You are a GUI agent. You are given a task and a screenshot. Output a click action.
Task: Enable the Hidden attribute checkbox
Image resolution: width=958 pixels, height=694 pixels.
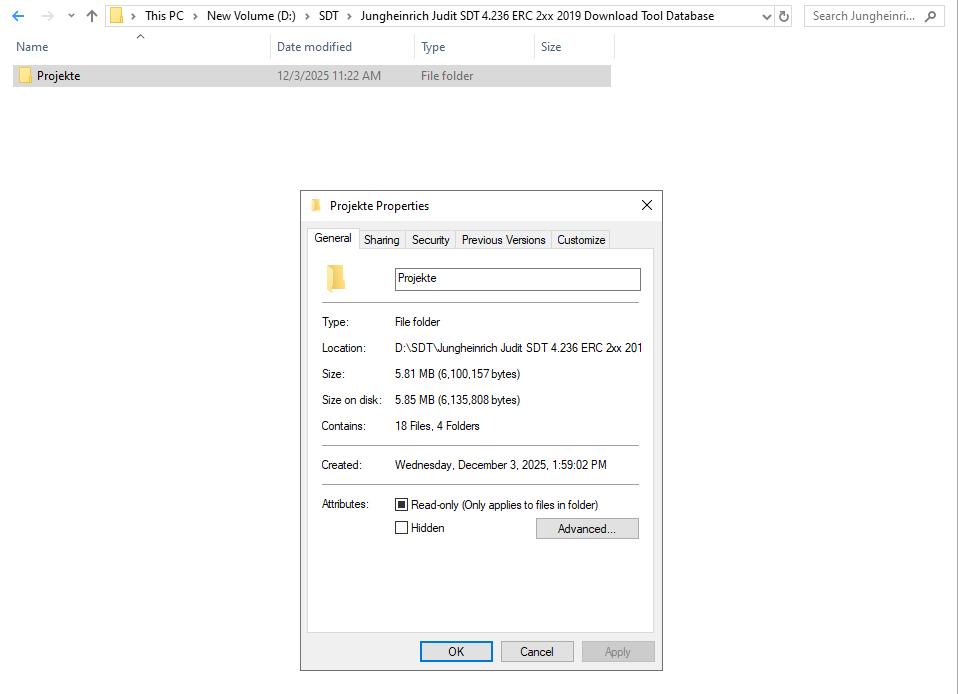[401, 528]
